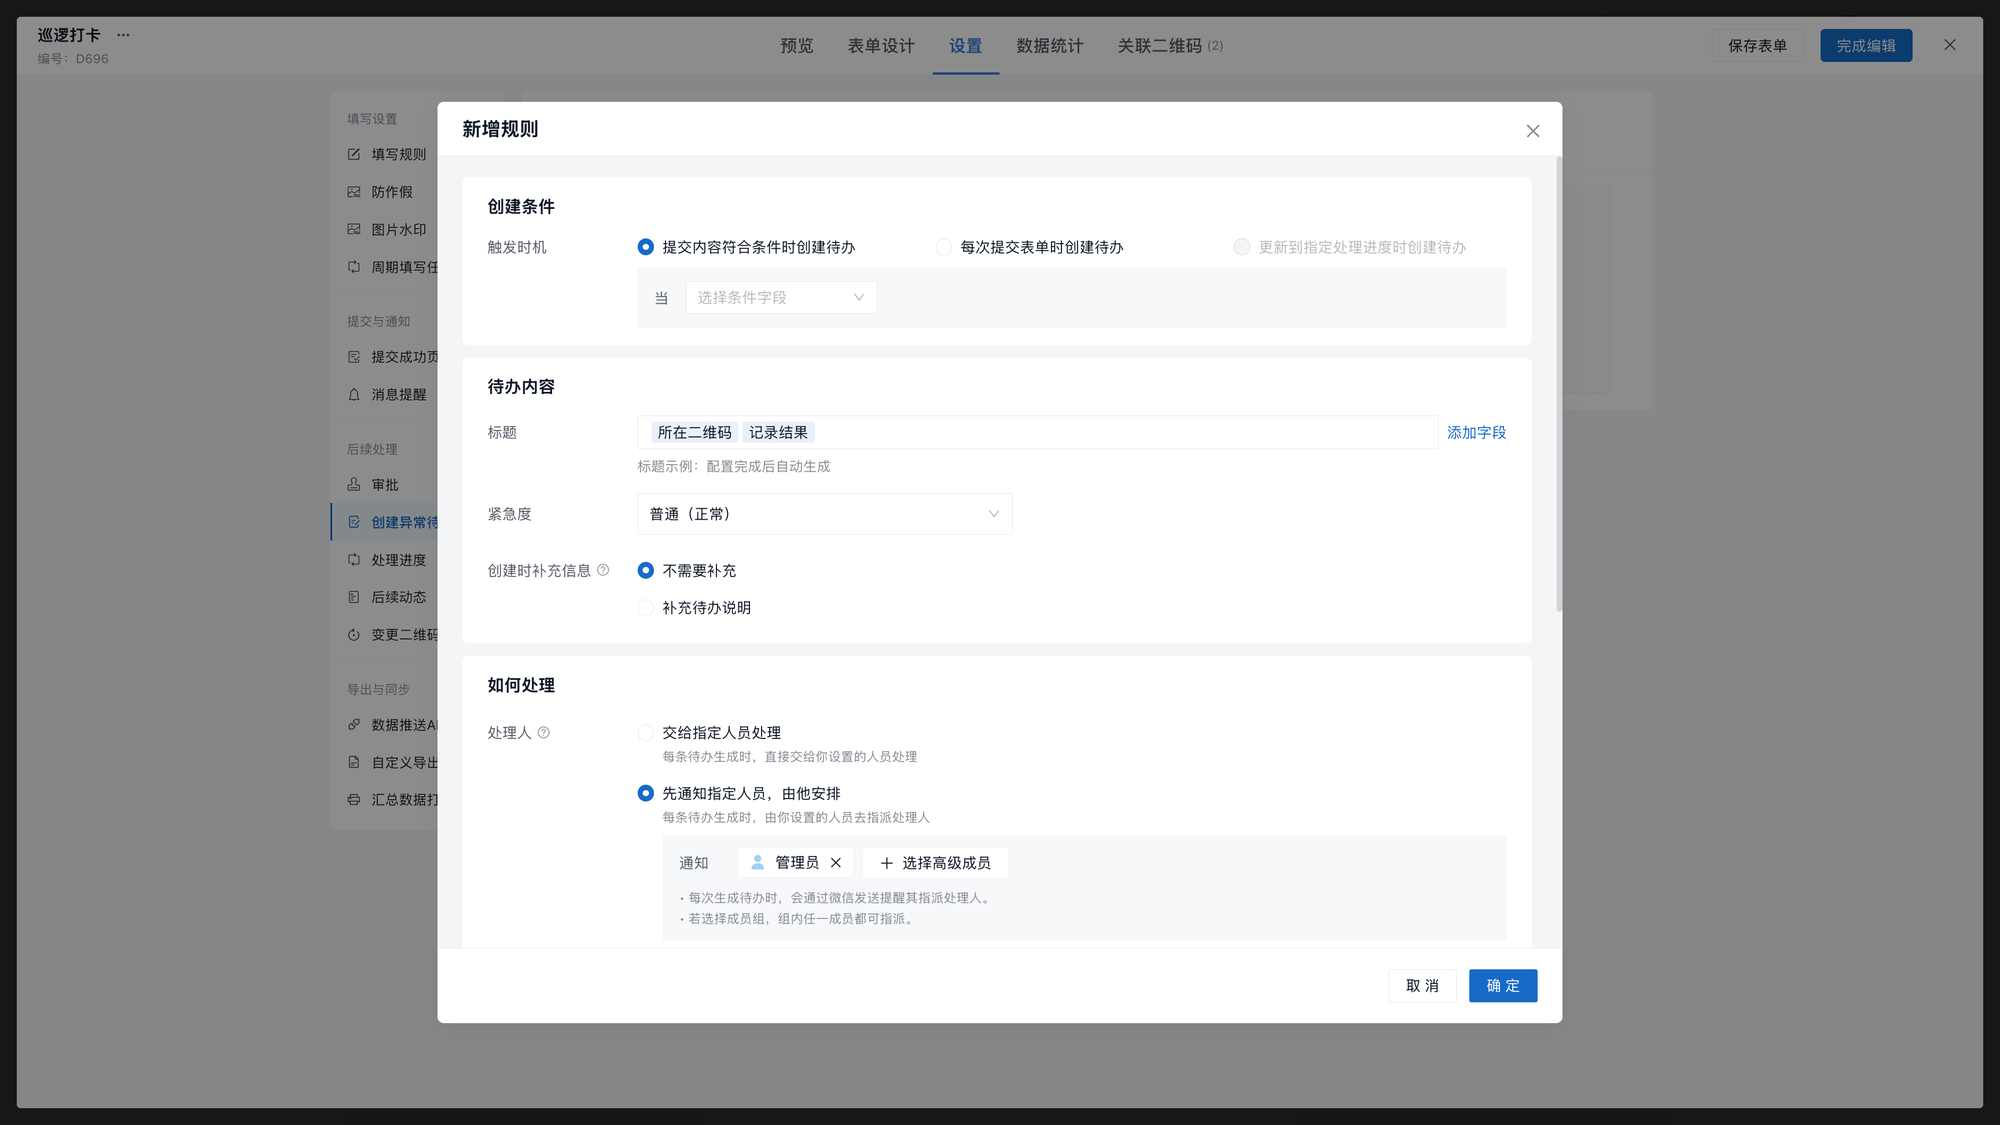Click the 防作假 sidebar icon
This screenshot has width=2000, height=1125.
coord(354,192)
